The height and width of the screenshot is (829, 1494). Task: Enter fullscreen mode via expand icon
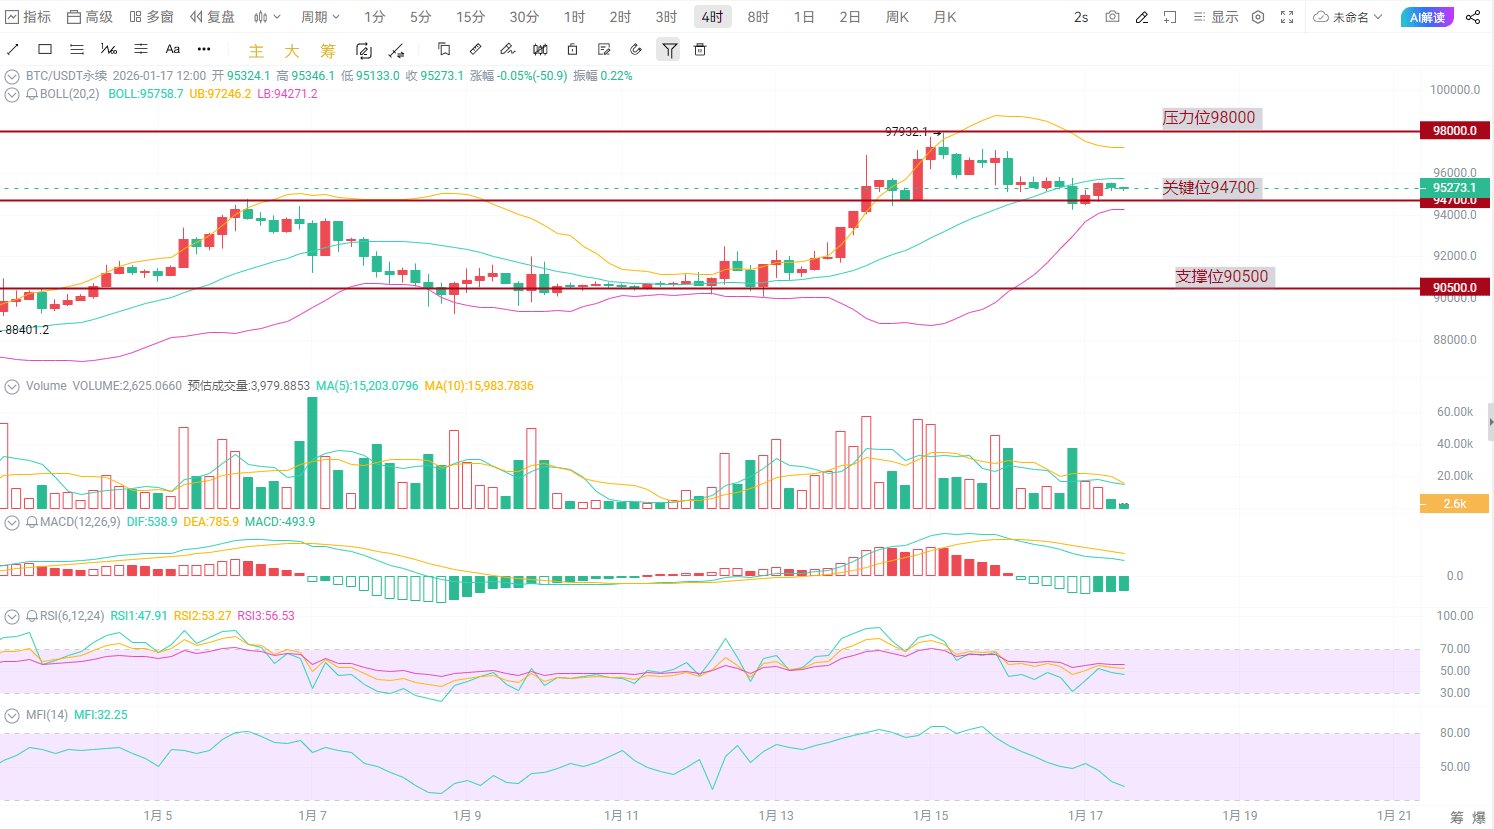1287,17
